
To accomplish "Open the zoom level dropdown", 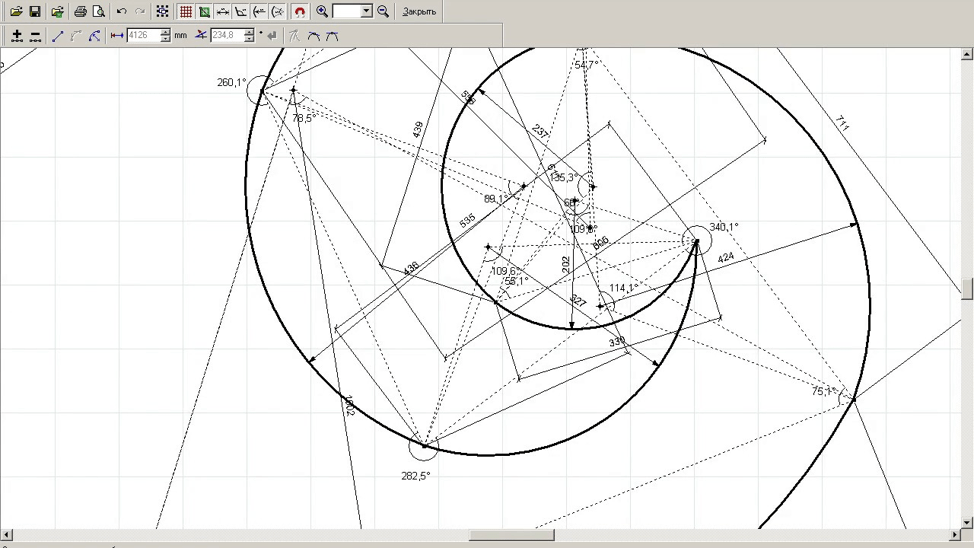I will (x=366, y=12).
